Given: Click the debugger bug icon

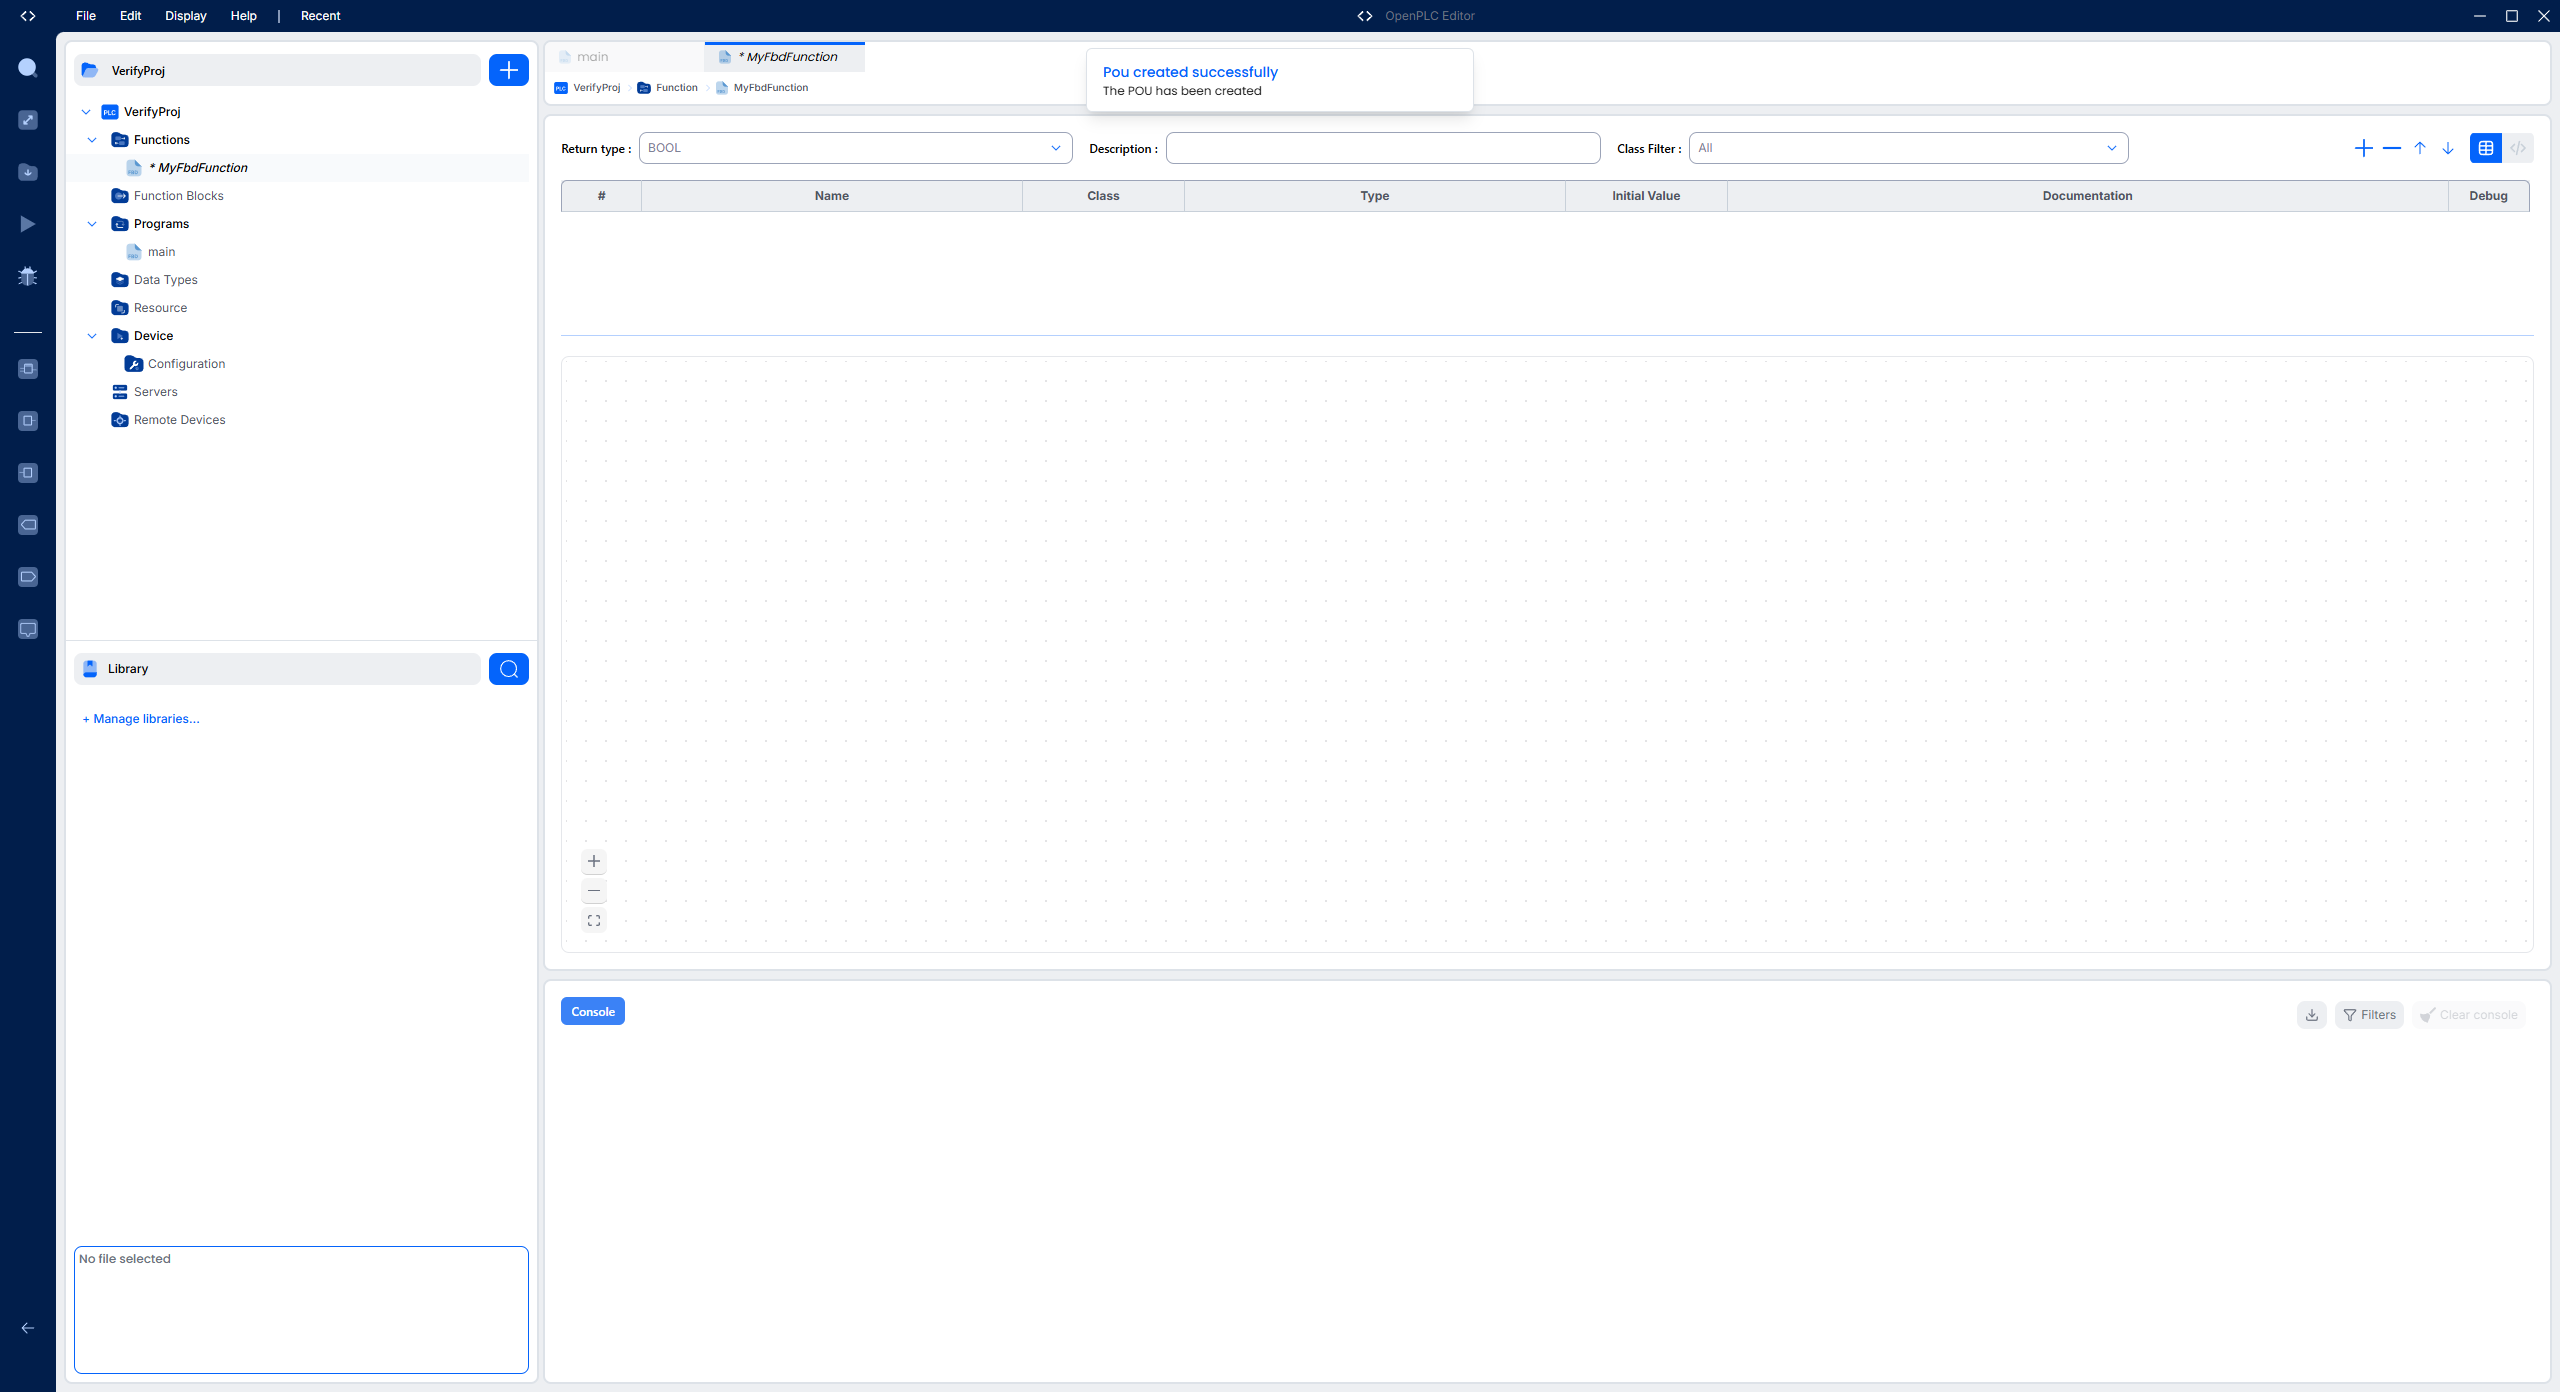Looking at the screenshot, I should (x=28, y=276).
